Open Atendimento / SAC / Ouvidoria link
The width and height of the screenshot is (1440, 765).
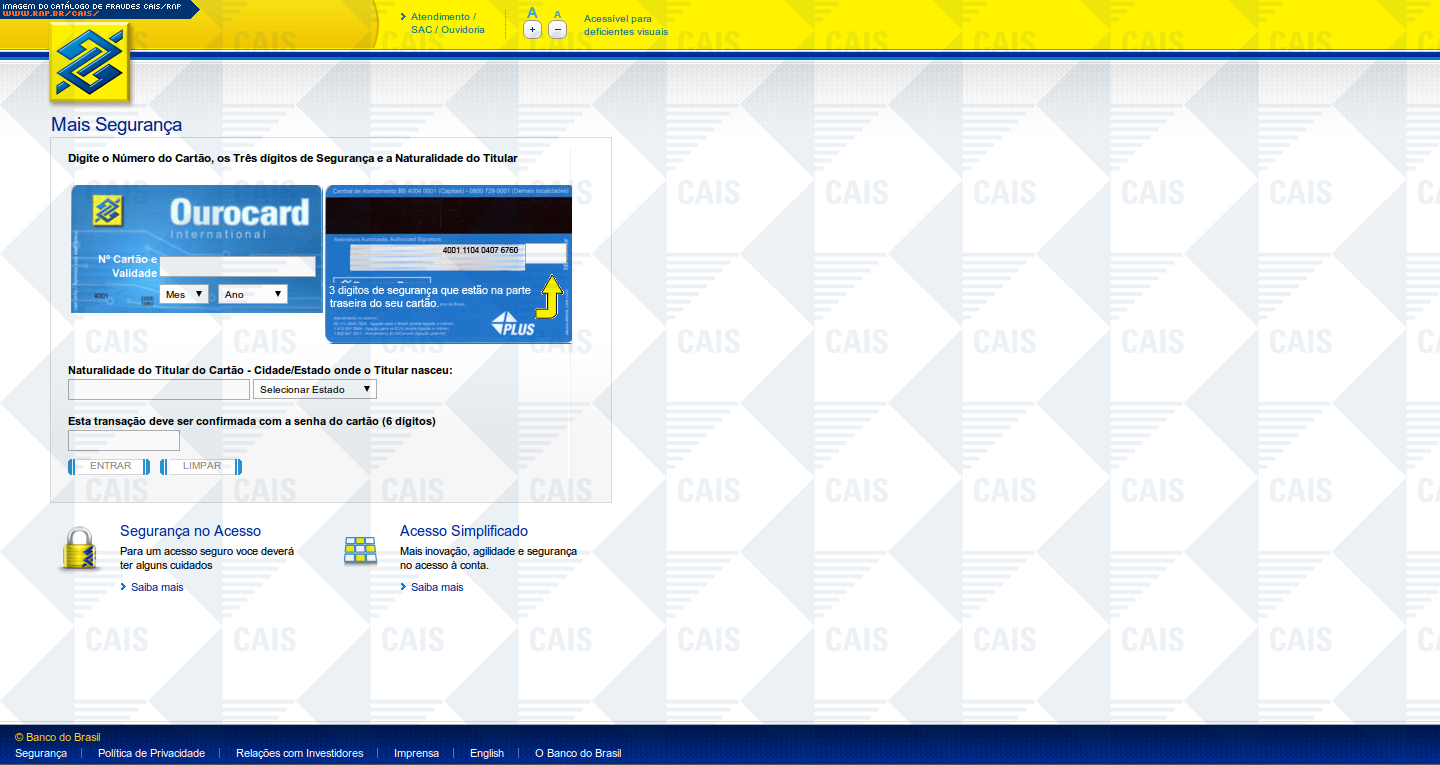point(447,24)
